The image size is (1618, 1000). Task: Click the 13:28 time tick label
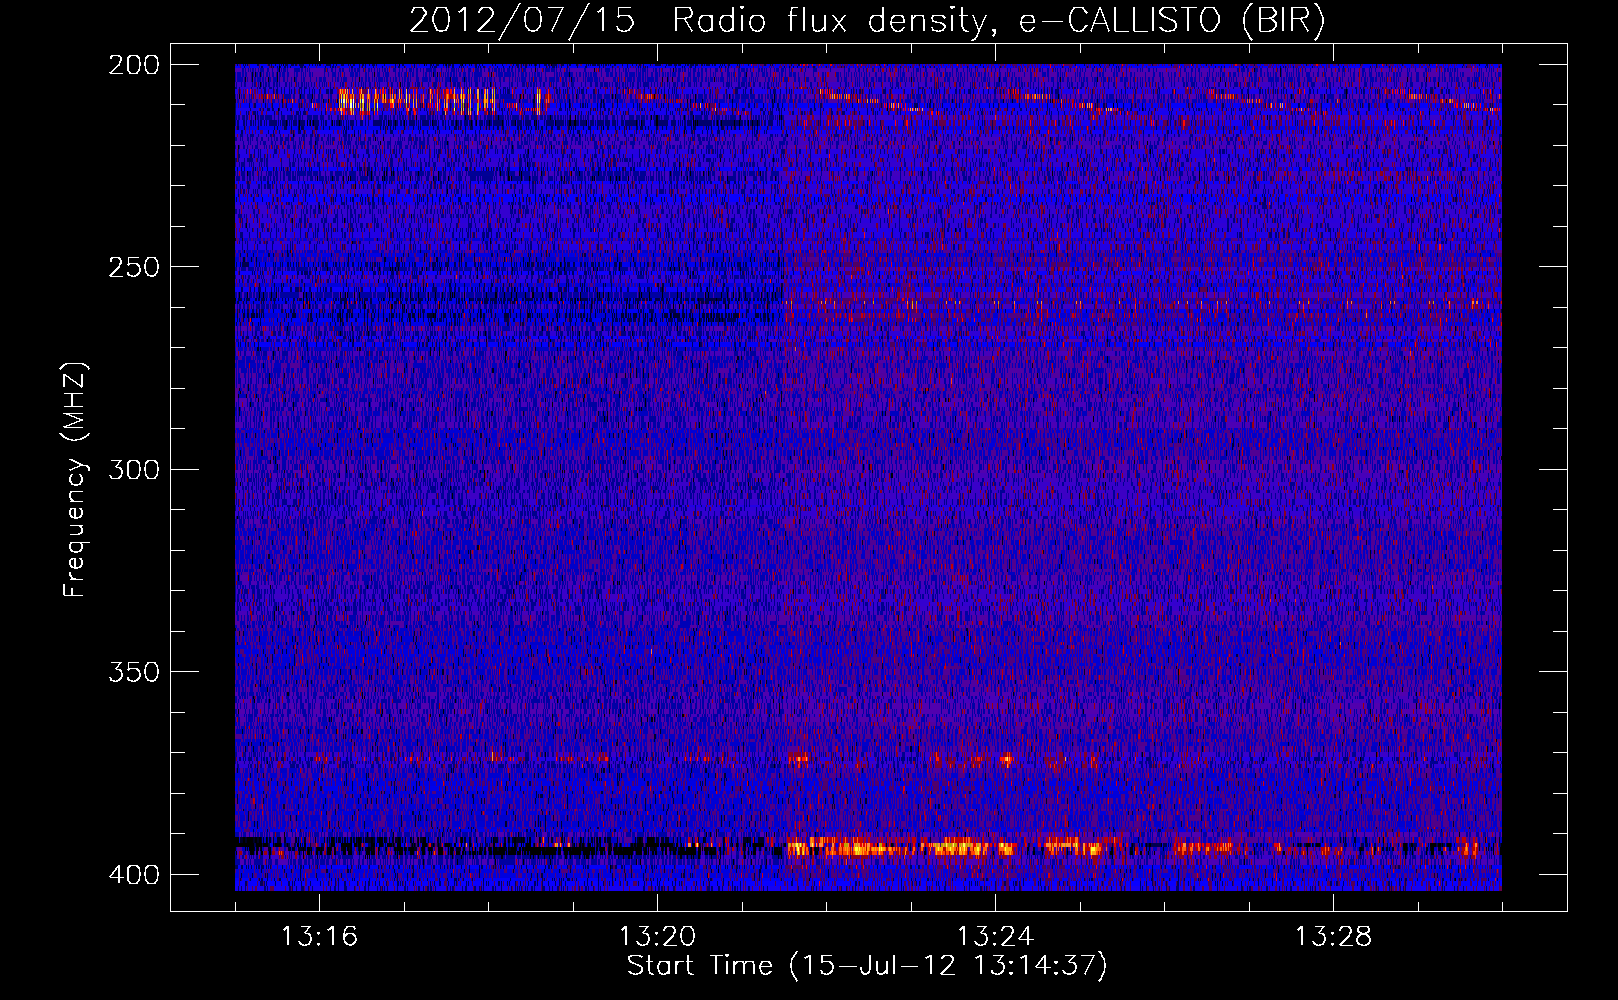(1333, 937)
